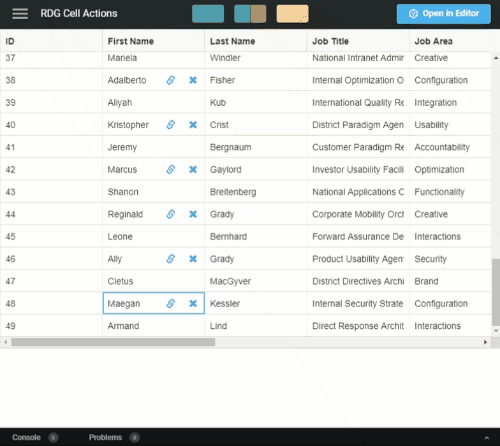This screenshot has height=446, width=500.
Task: Select the last name cell 'Kessler'
Action: pos(256,303)
